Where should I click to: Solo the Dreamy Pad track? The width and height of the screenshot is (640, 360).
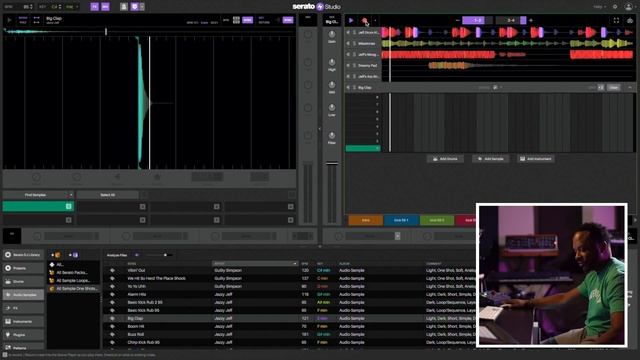pyautogui.click(x=354, y=65)
